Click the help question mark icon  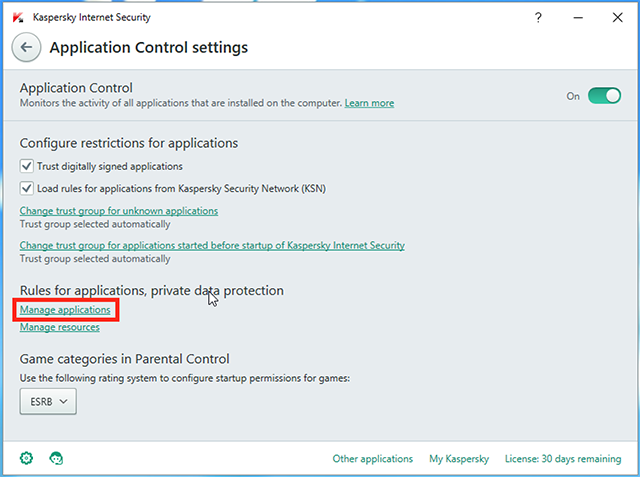coord(538,18)
